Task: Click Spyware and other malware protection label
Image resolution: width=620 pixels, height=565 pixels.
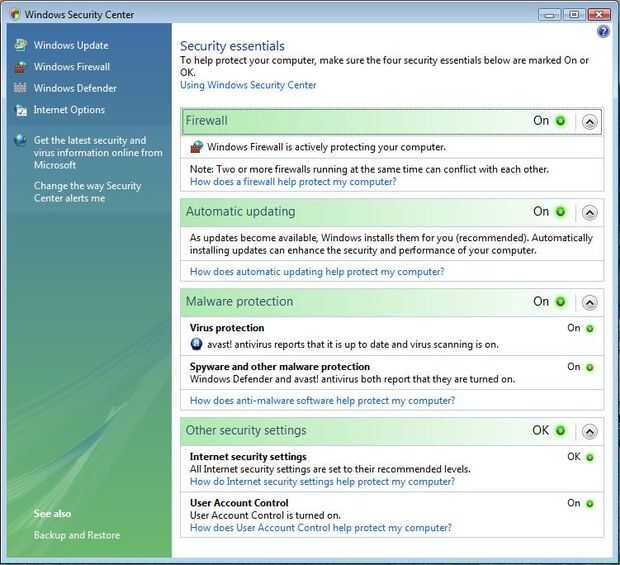Action: [x=280, y=367]
